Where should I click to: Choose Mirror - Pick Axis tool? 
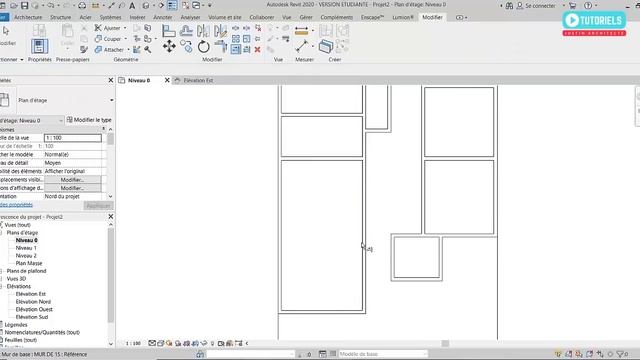pyautogui.click(x=203, y=31)
